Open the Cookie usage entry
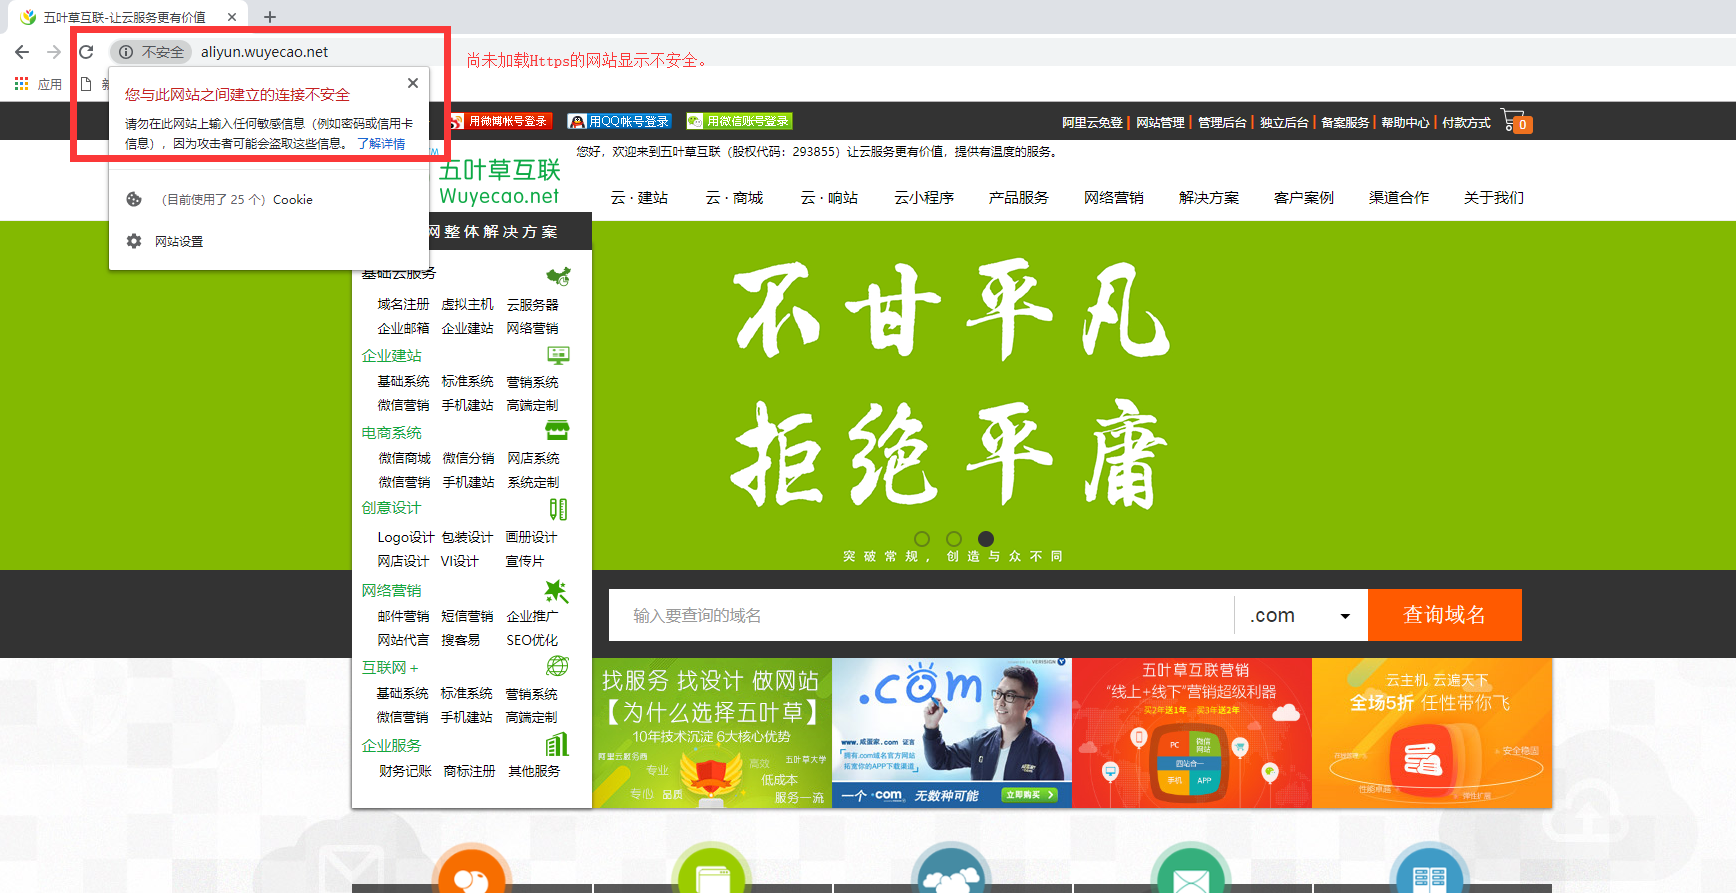Viewport: 1736px width, 893px height. 237,199
